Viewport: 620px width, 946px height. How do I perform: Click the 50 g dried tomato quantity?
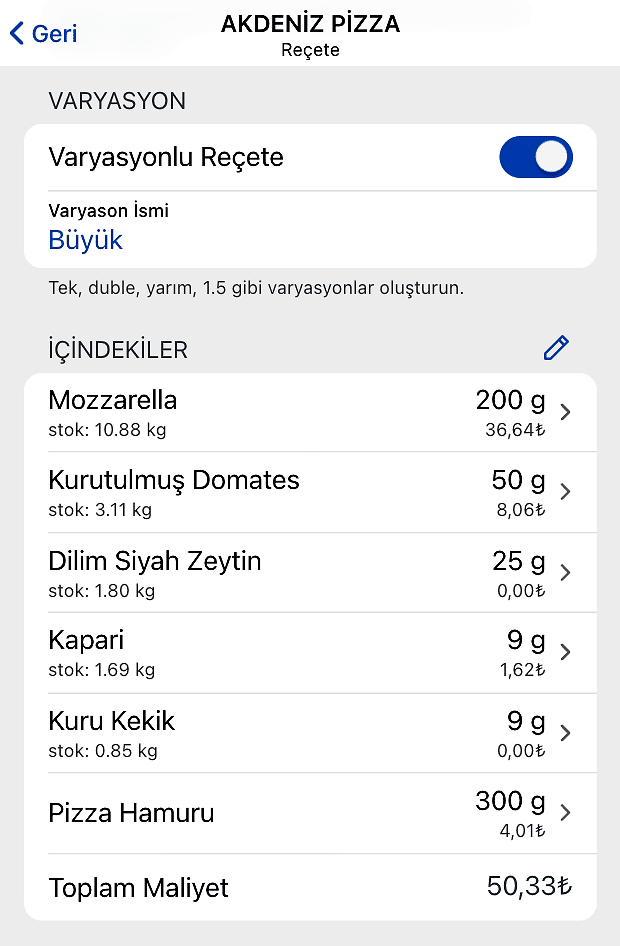point(518,481)
